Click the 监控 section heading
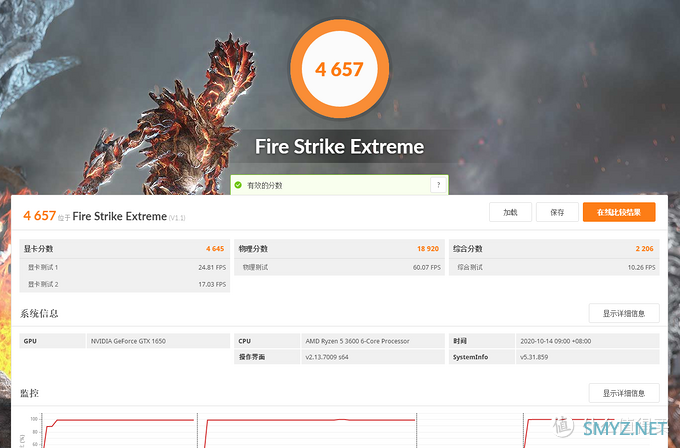The width and height of the screenshot is (680, 448). tap(29, 393)
